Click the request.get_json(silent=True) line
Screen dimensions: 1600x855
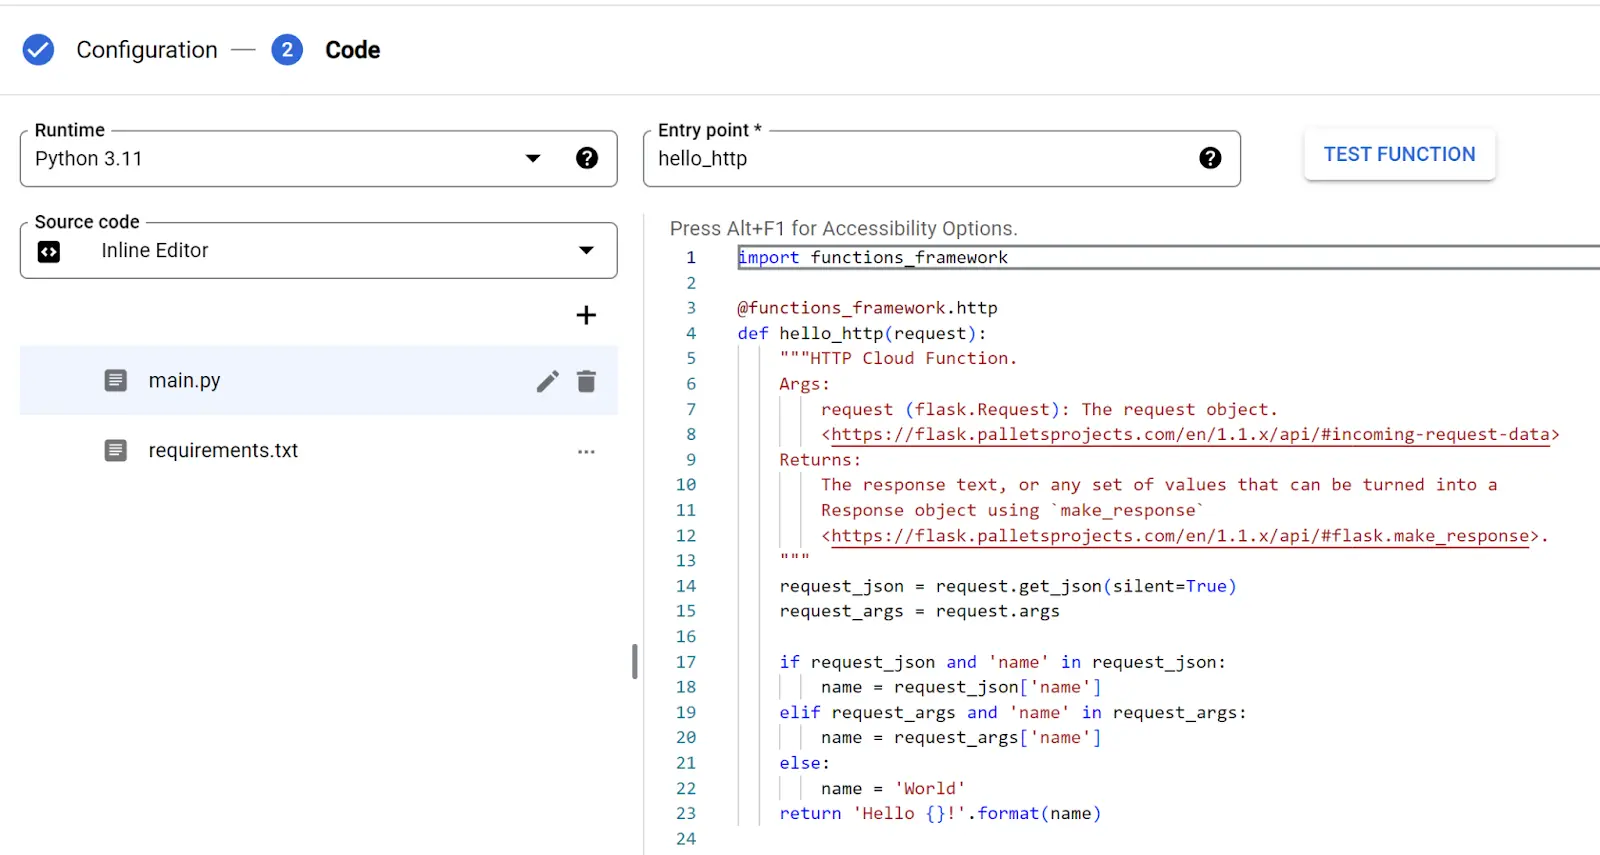pyautogui.click(x=1008, y=586)
